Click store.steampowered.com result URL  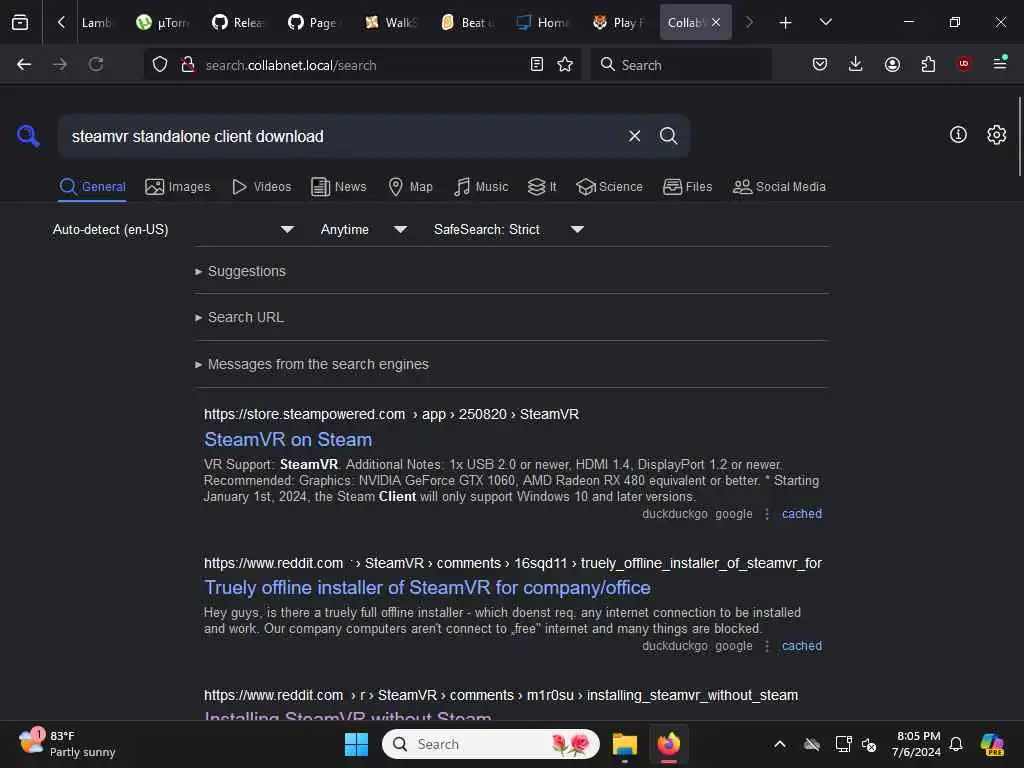click(391, 415)
